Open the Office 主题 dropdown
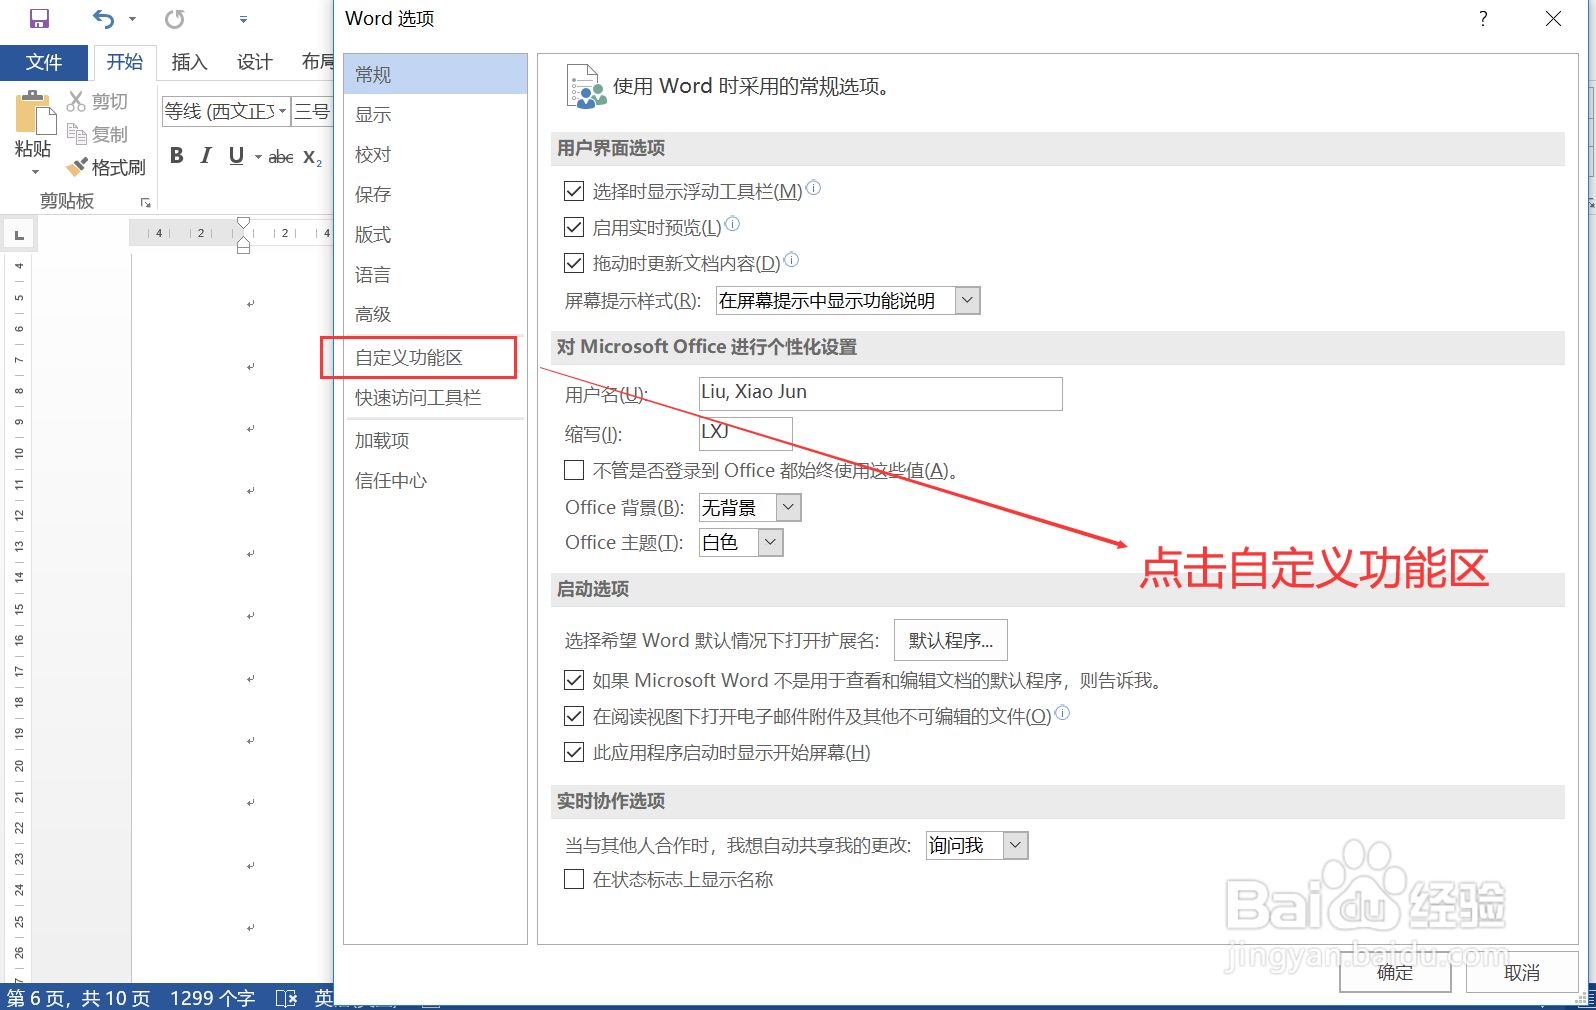 click(741, 542)
